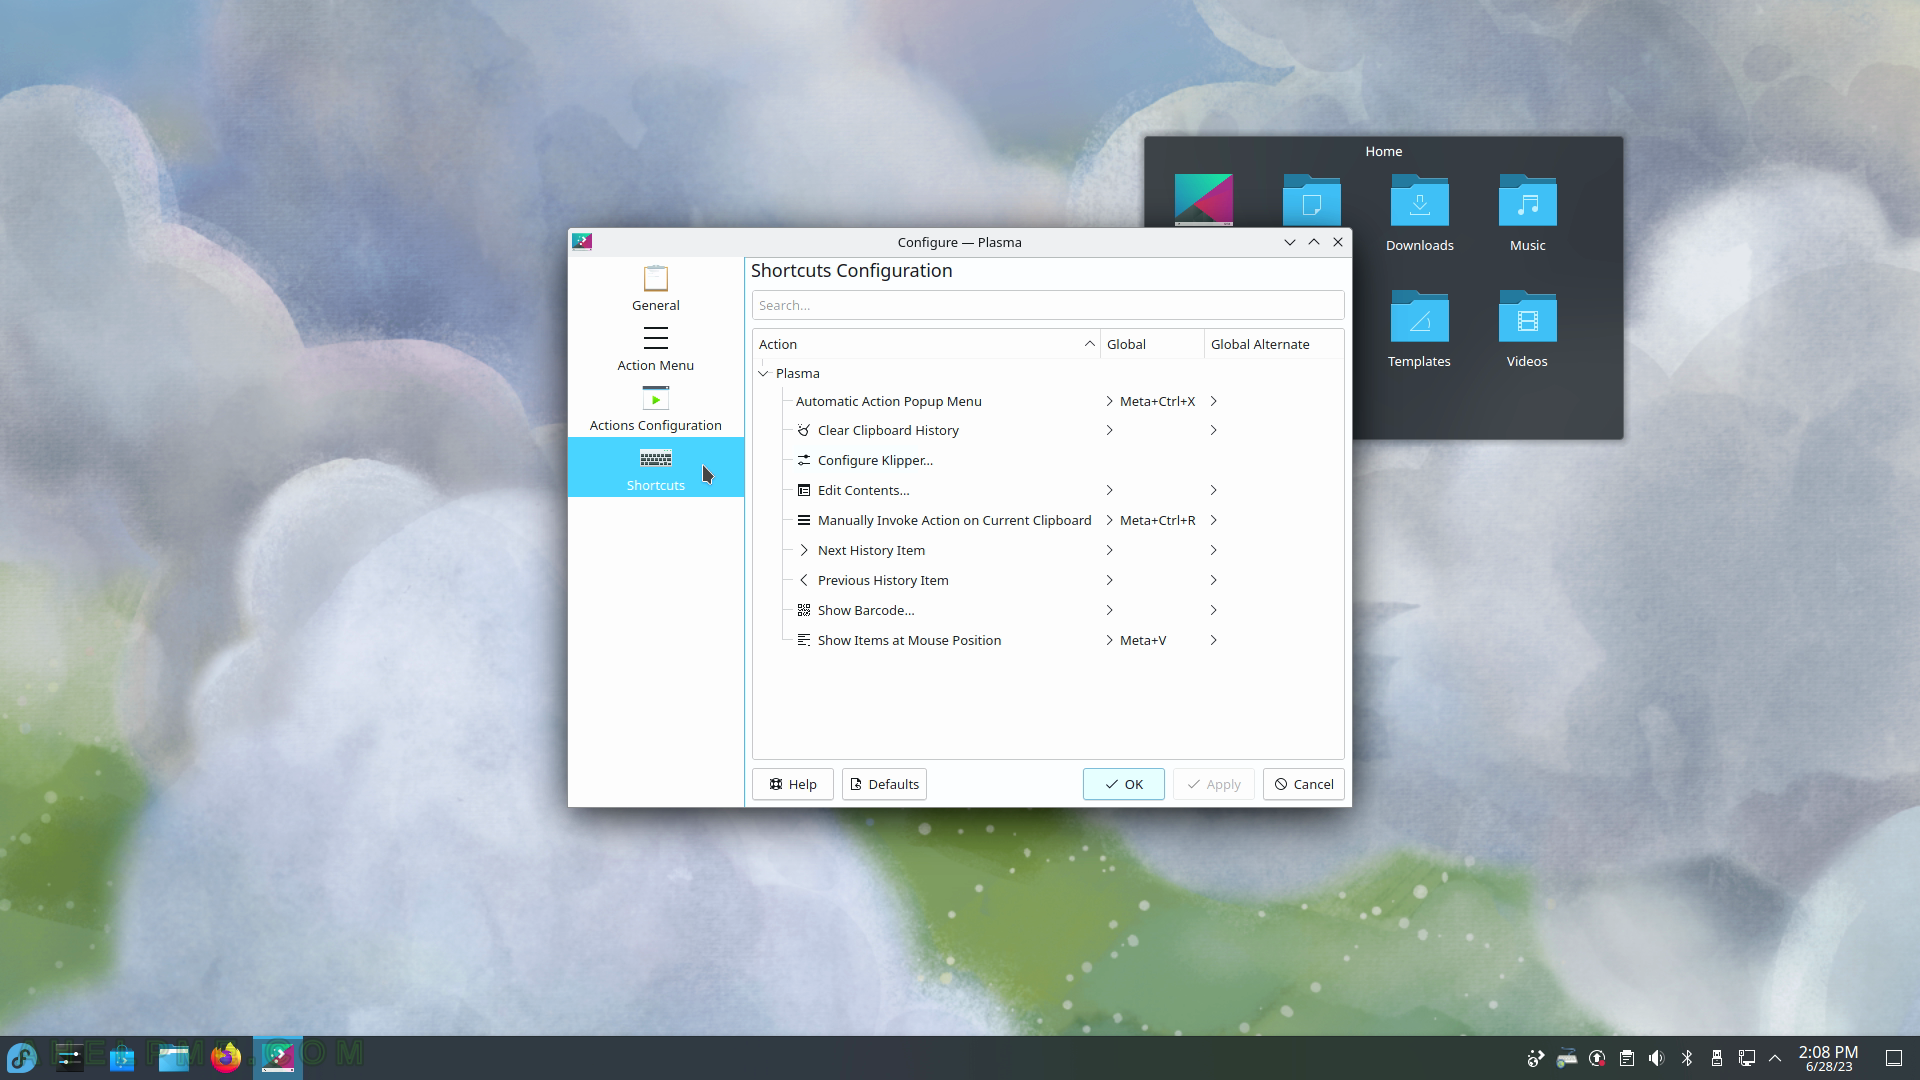Expand Global Alternate for Previous History Item
The image size is (1920, 1080).
pos(1213,580)
